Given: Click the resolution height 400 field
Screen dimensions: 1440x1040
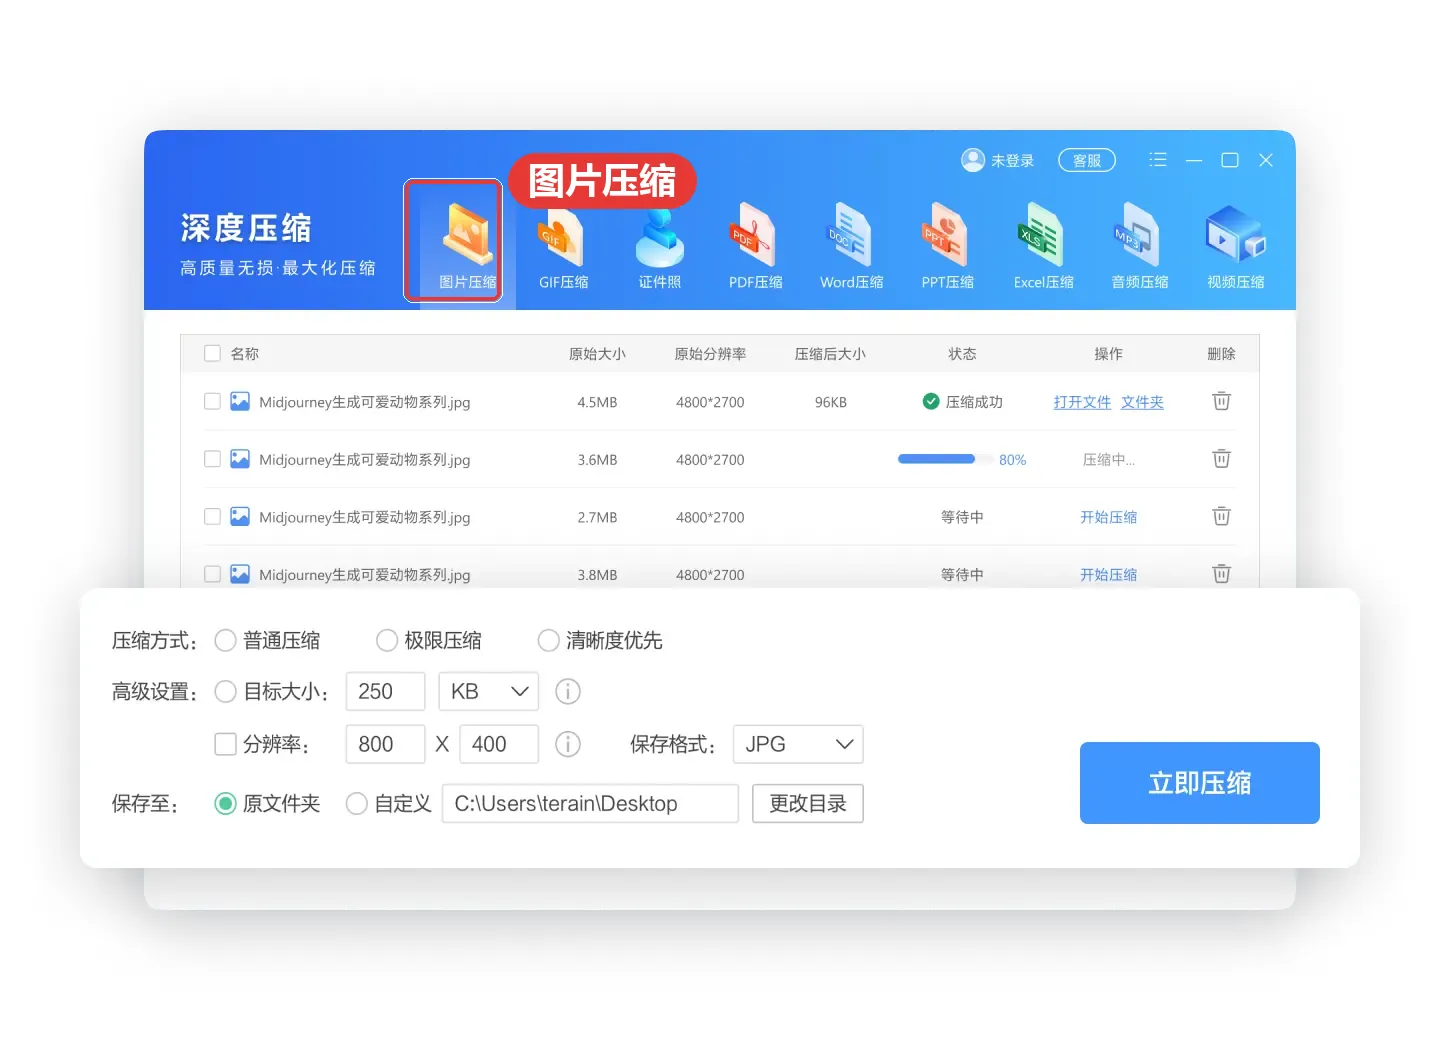Looking at the screenshot, I should 499,744.
